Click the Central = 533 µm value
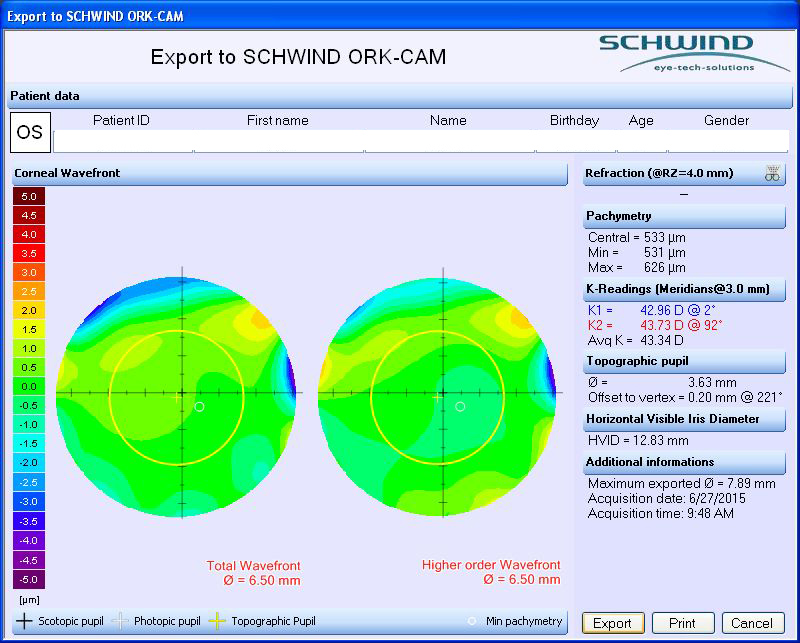The width and height of the screenshot is (800, 643). pos(637,237)
